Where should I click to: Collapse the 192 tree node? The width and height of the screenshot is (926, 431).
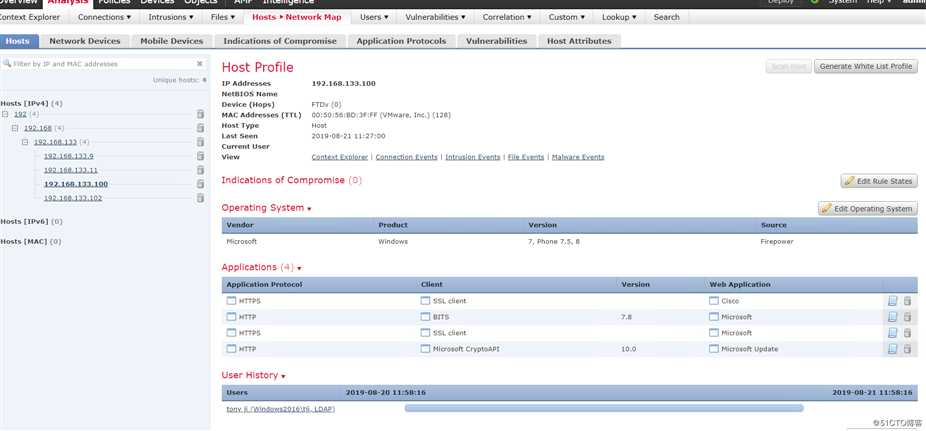point(5,114)
